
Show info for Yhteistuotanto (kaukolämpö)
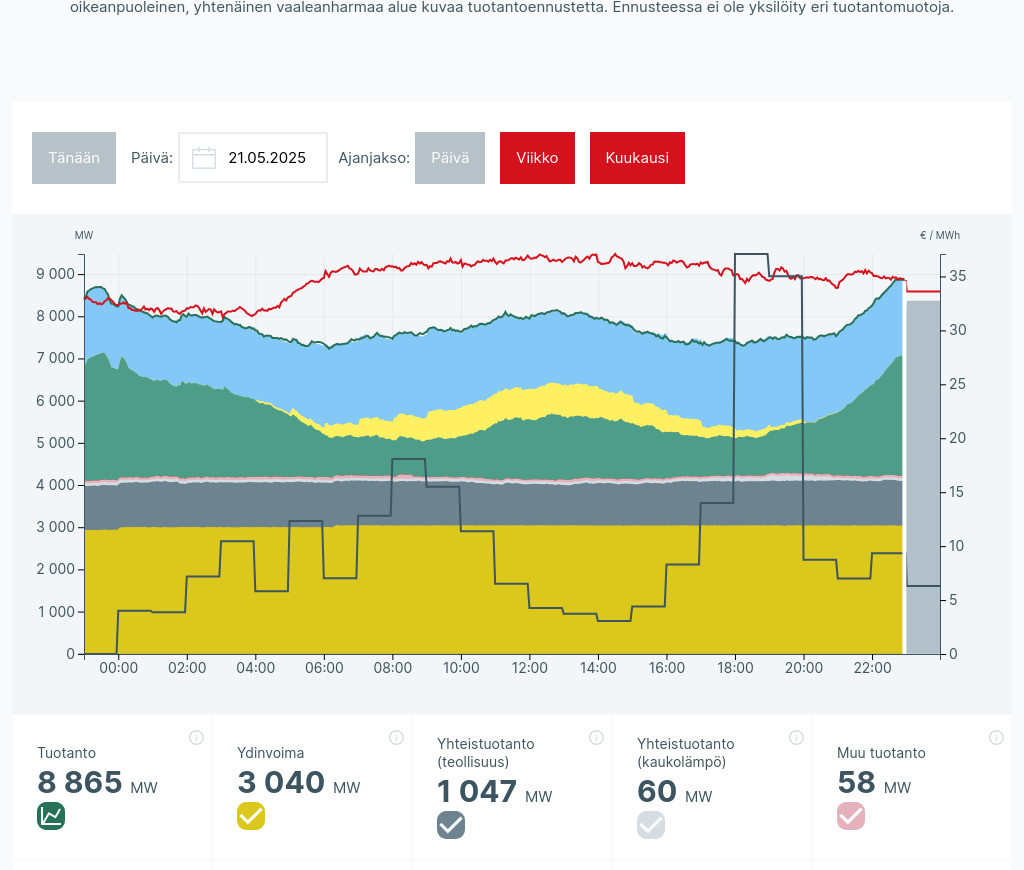click(x=796, y=738)
